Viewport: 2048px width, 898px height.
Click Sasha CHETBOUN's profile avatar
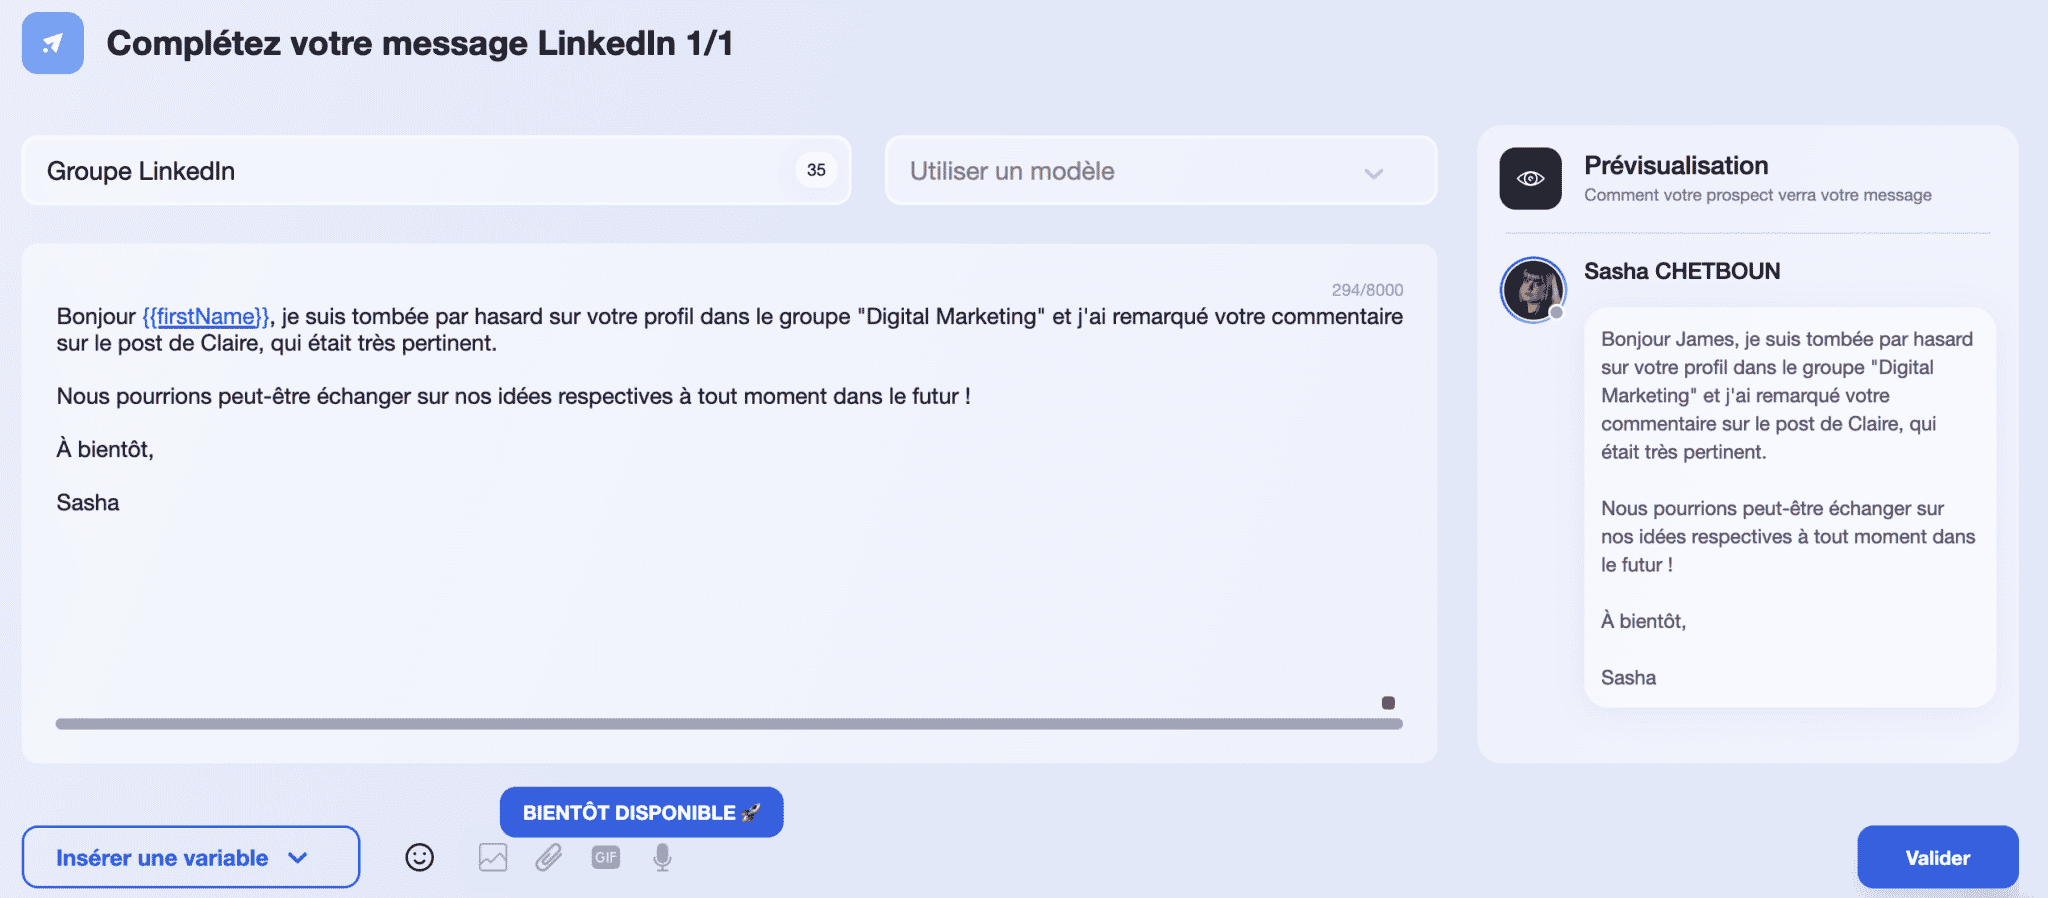pos(1533,289)
